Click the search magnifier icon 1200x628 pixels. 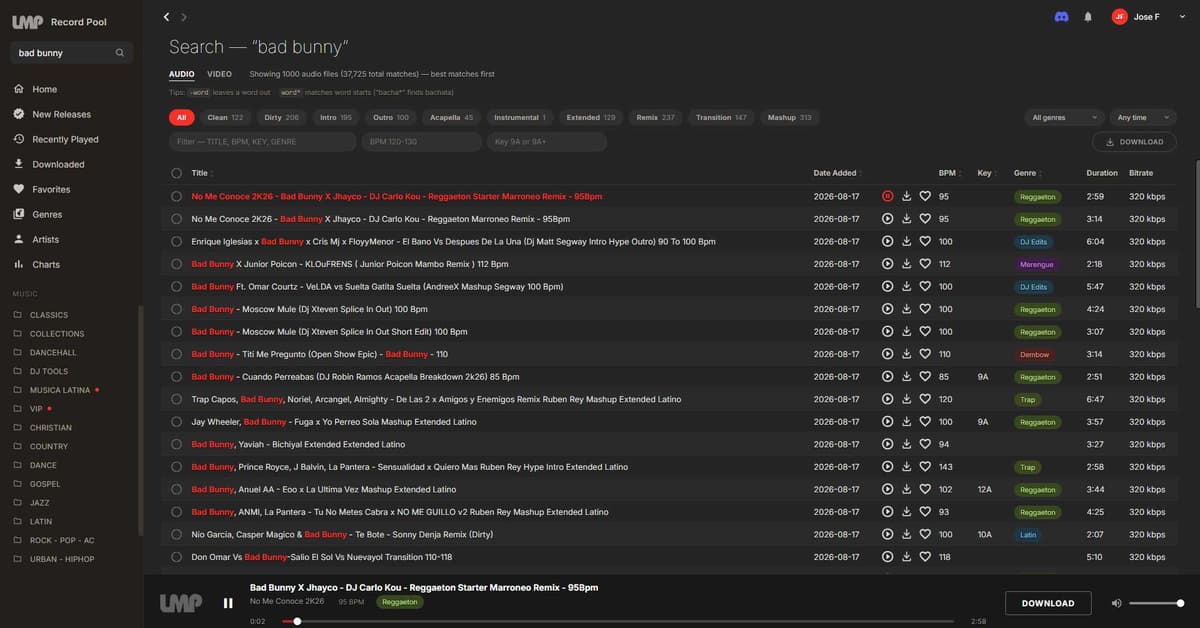(x=120, y=53)
